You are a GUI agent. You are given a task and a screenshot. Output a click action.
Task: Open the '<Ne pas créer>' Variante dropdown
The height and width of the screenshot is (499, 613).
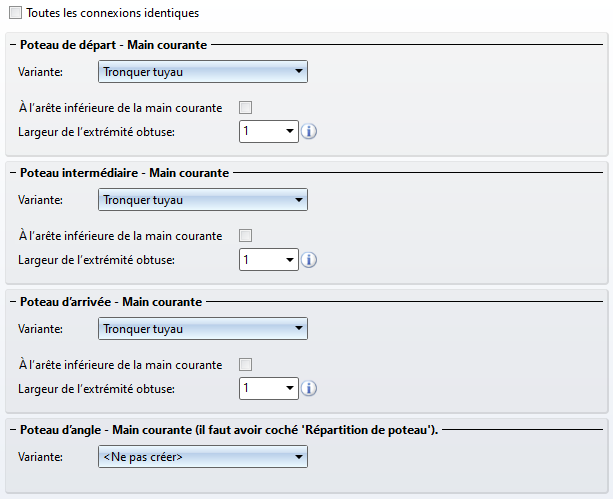pos(203,457)
